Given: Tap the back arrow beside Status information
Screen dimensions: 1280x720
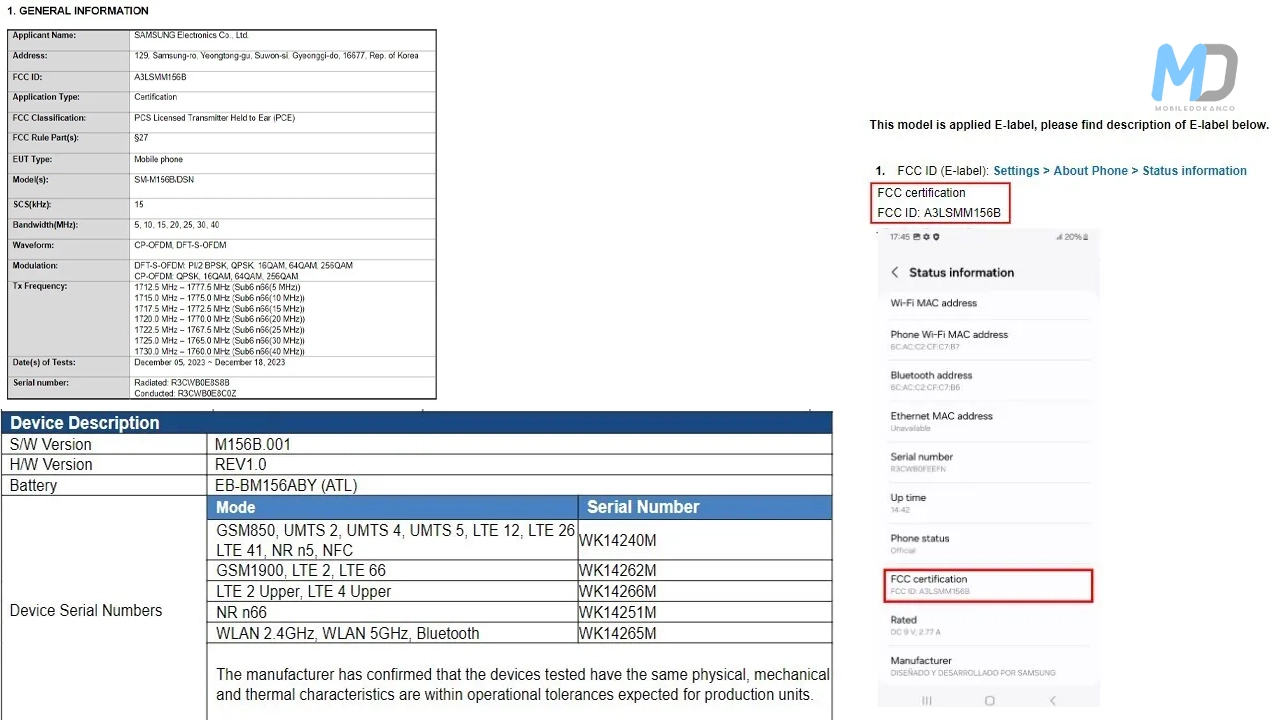Looking at the screenshot, I should point(895,273).
